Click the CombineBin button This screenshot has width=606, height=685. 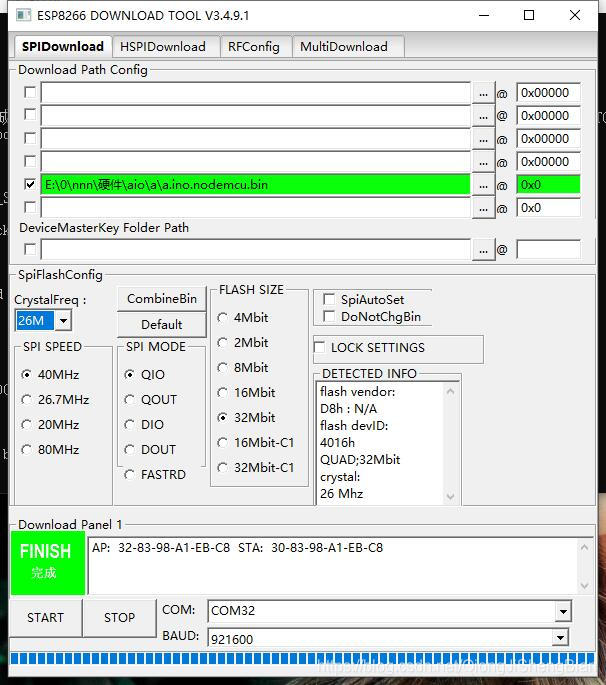coord(162,299)
